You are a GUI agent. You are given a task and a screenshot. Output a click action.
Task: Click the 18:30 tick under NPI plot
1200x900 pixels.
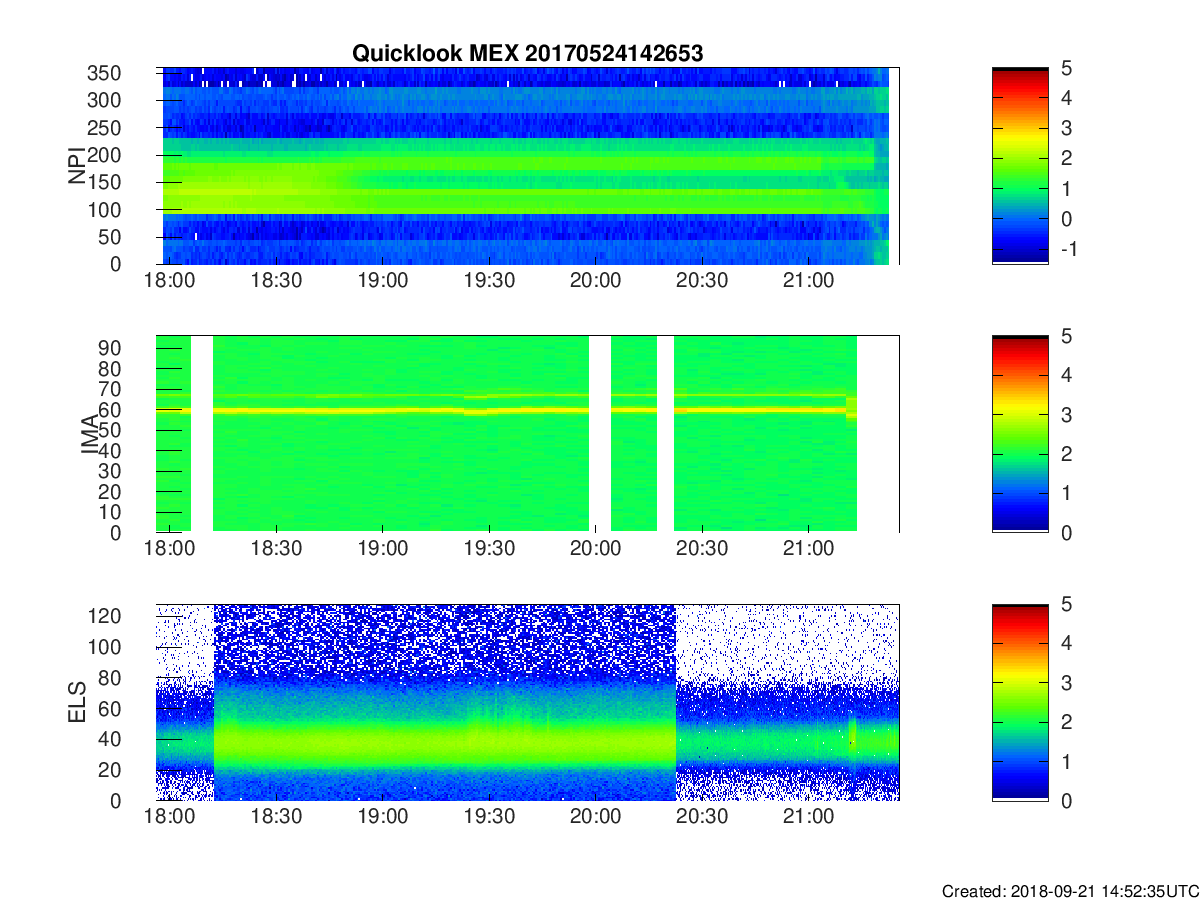(276, 282)
